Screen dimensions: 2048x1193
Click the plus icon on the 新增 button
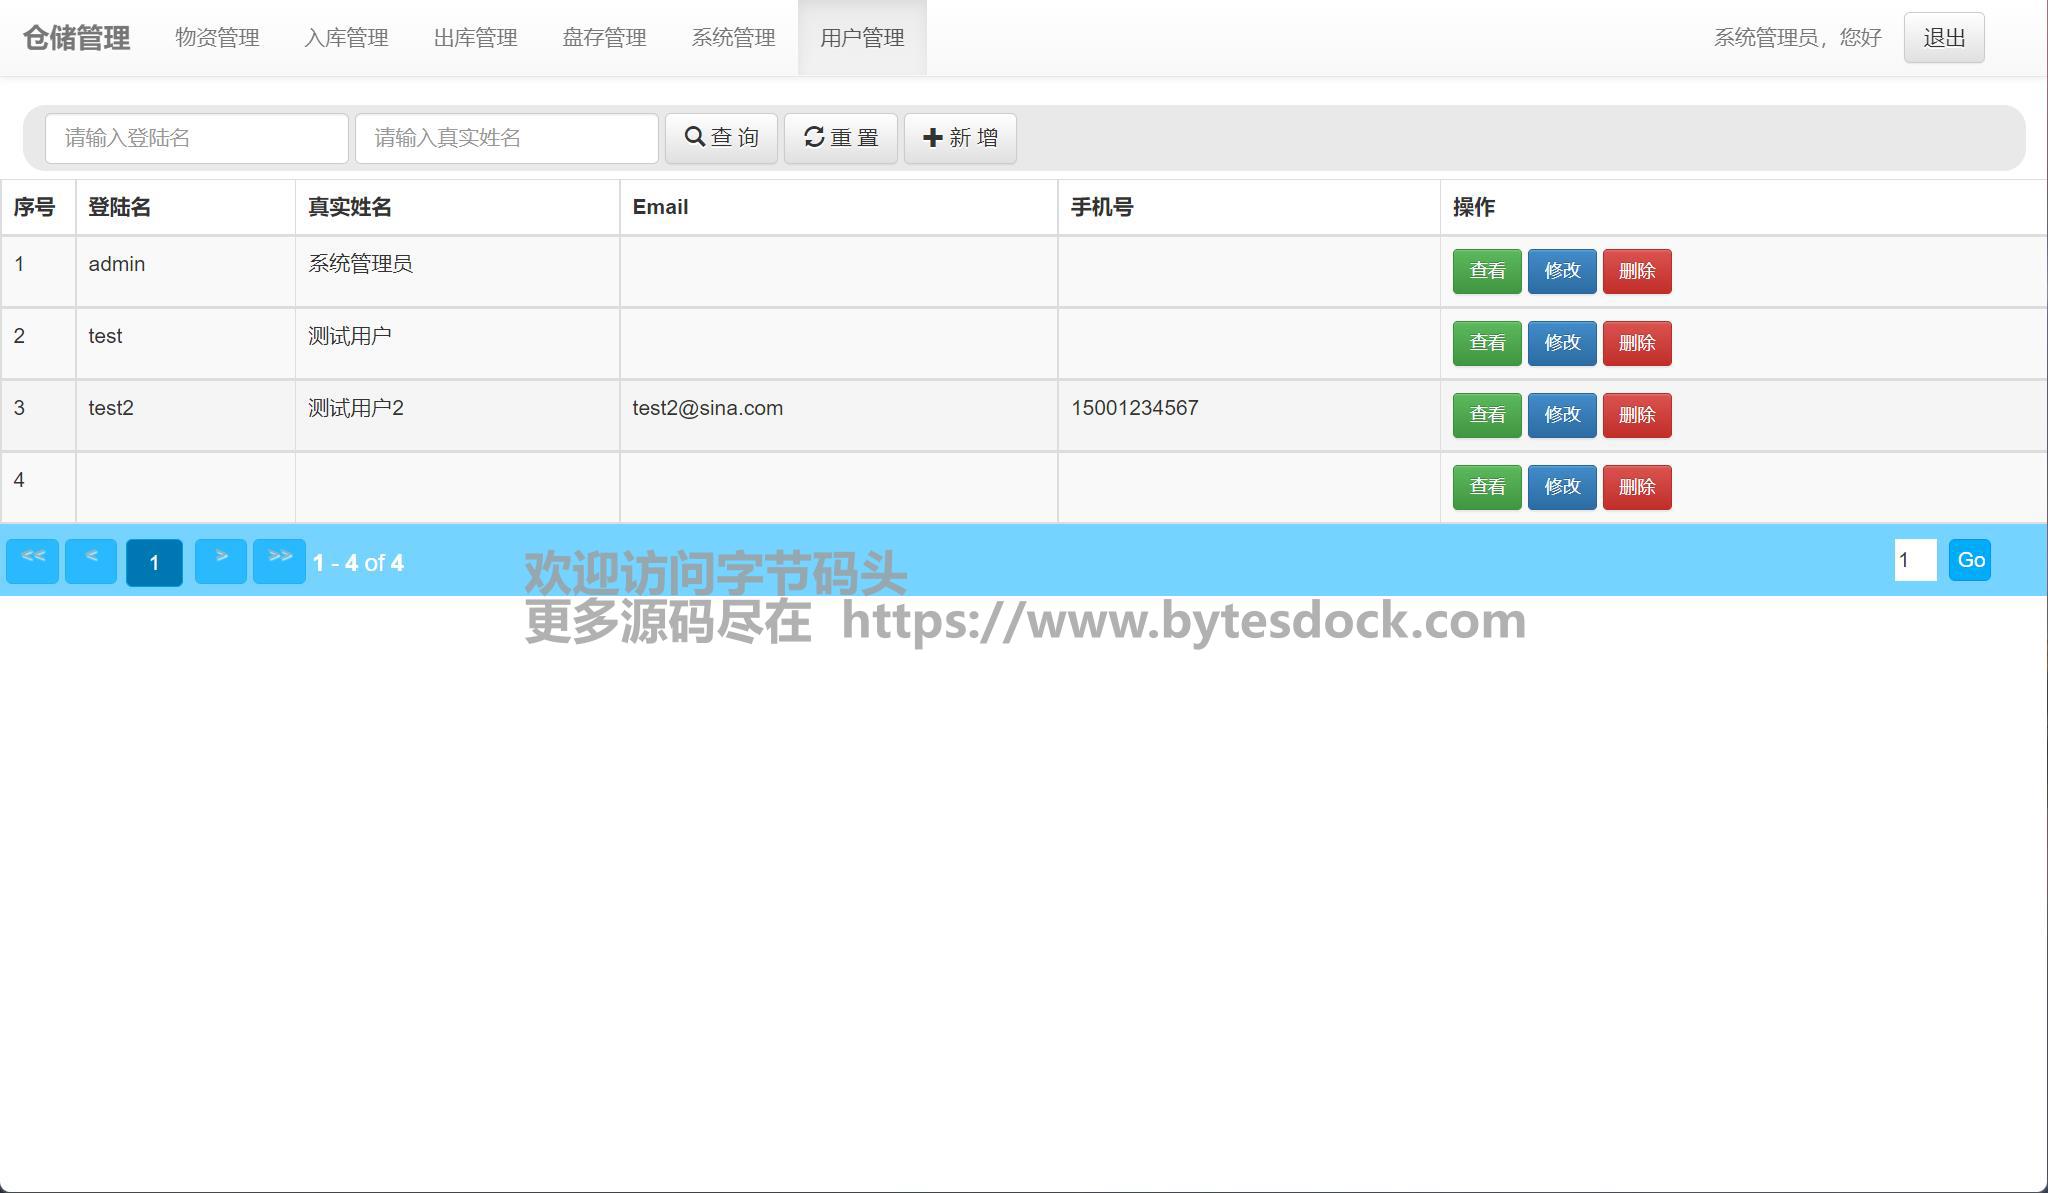tap(932, 137)
